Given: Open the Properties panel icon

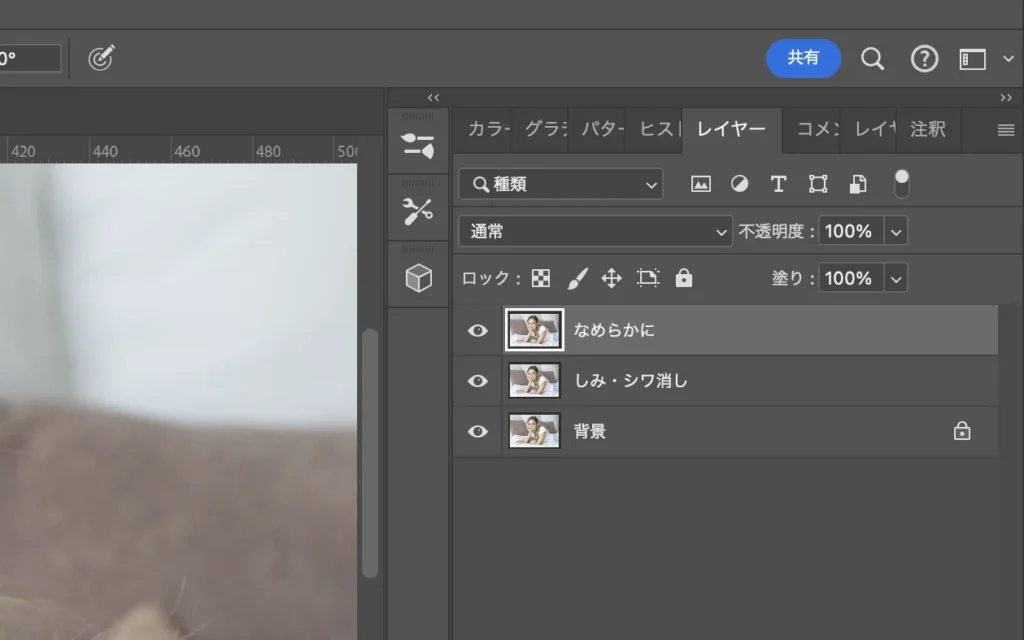Looking at the screenshot, I should (x=418, y=145).
